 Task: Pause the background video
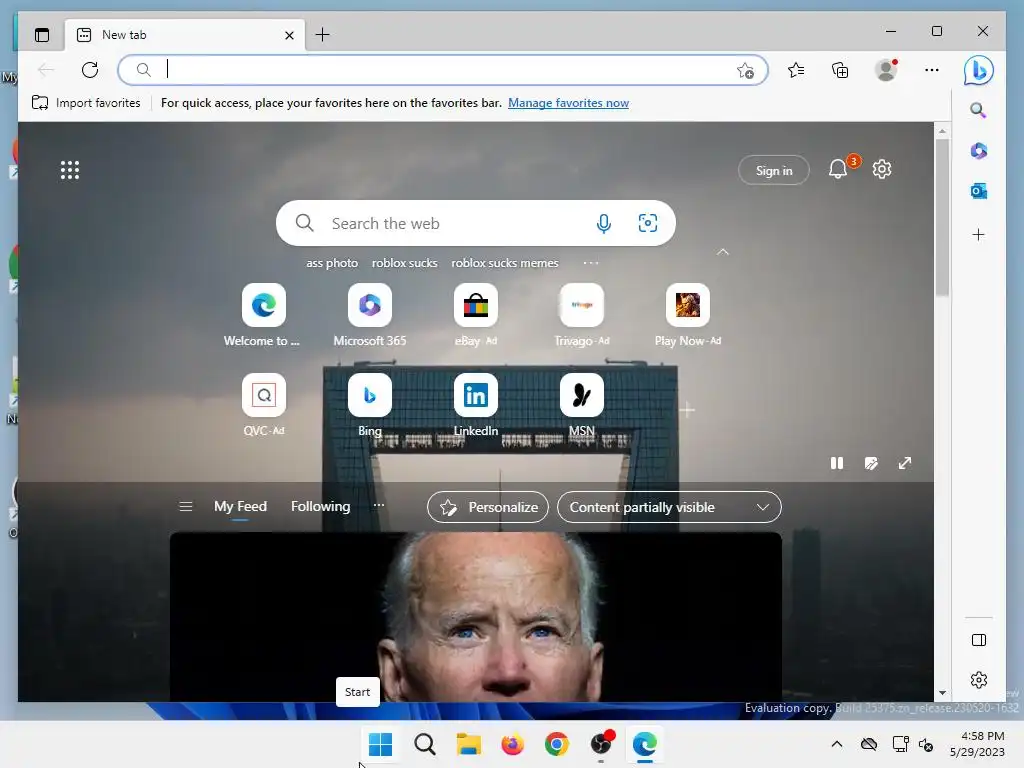(x=837, y=463)
